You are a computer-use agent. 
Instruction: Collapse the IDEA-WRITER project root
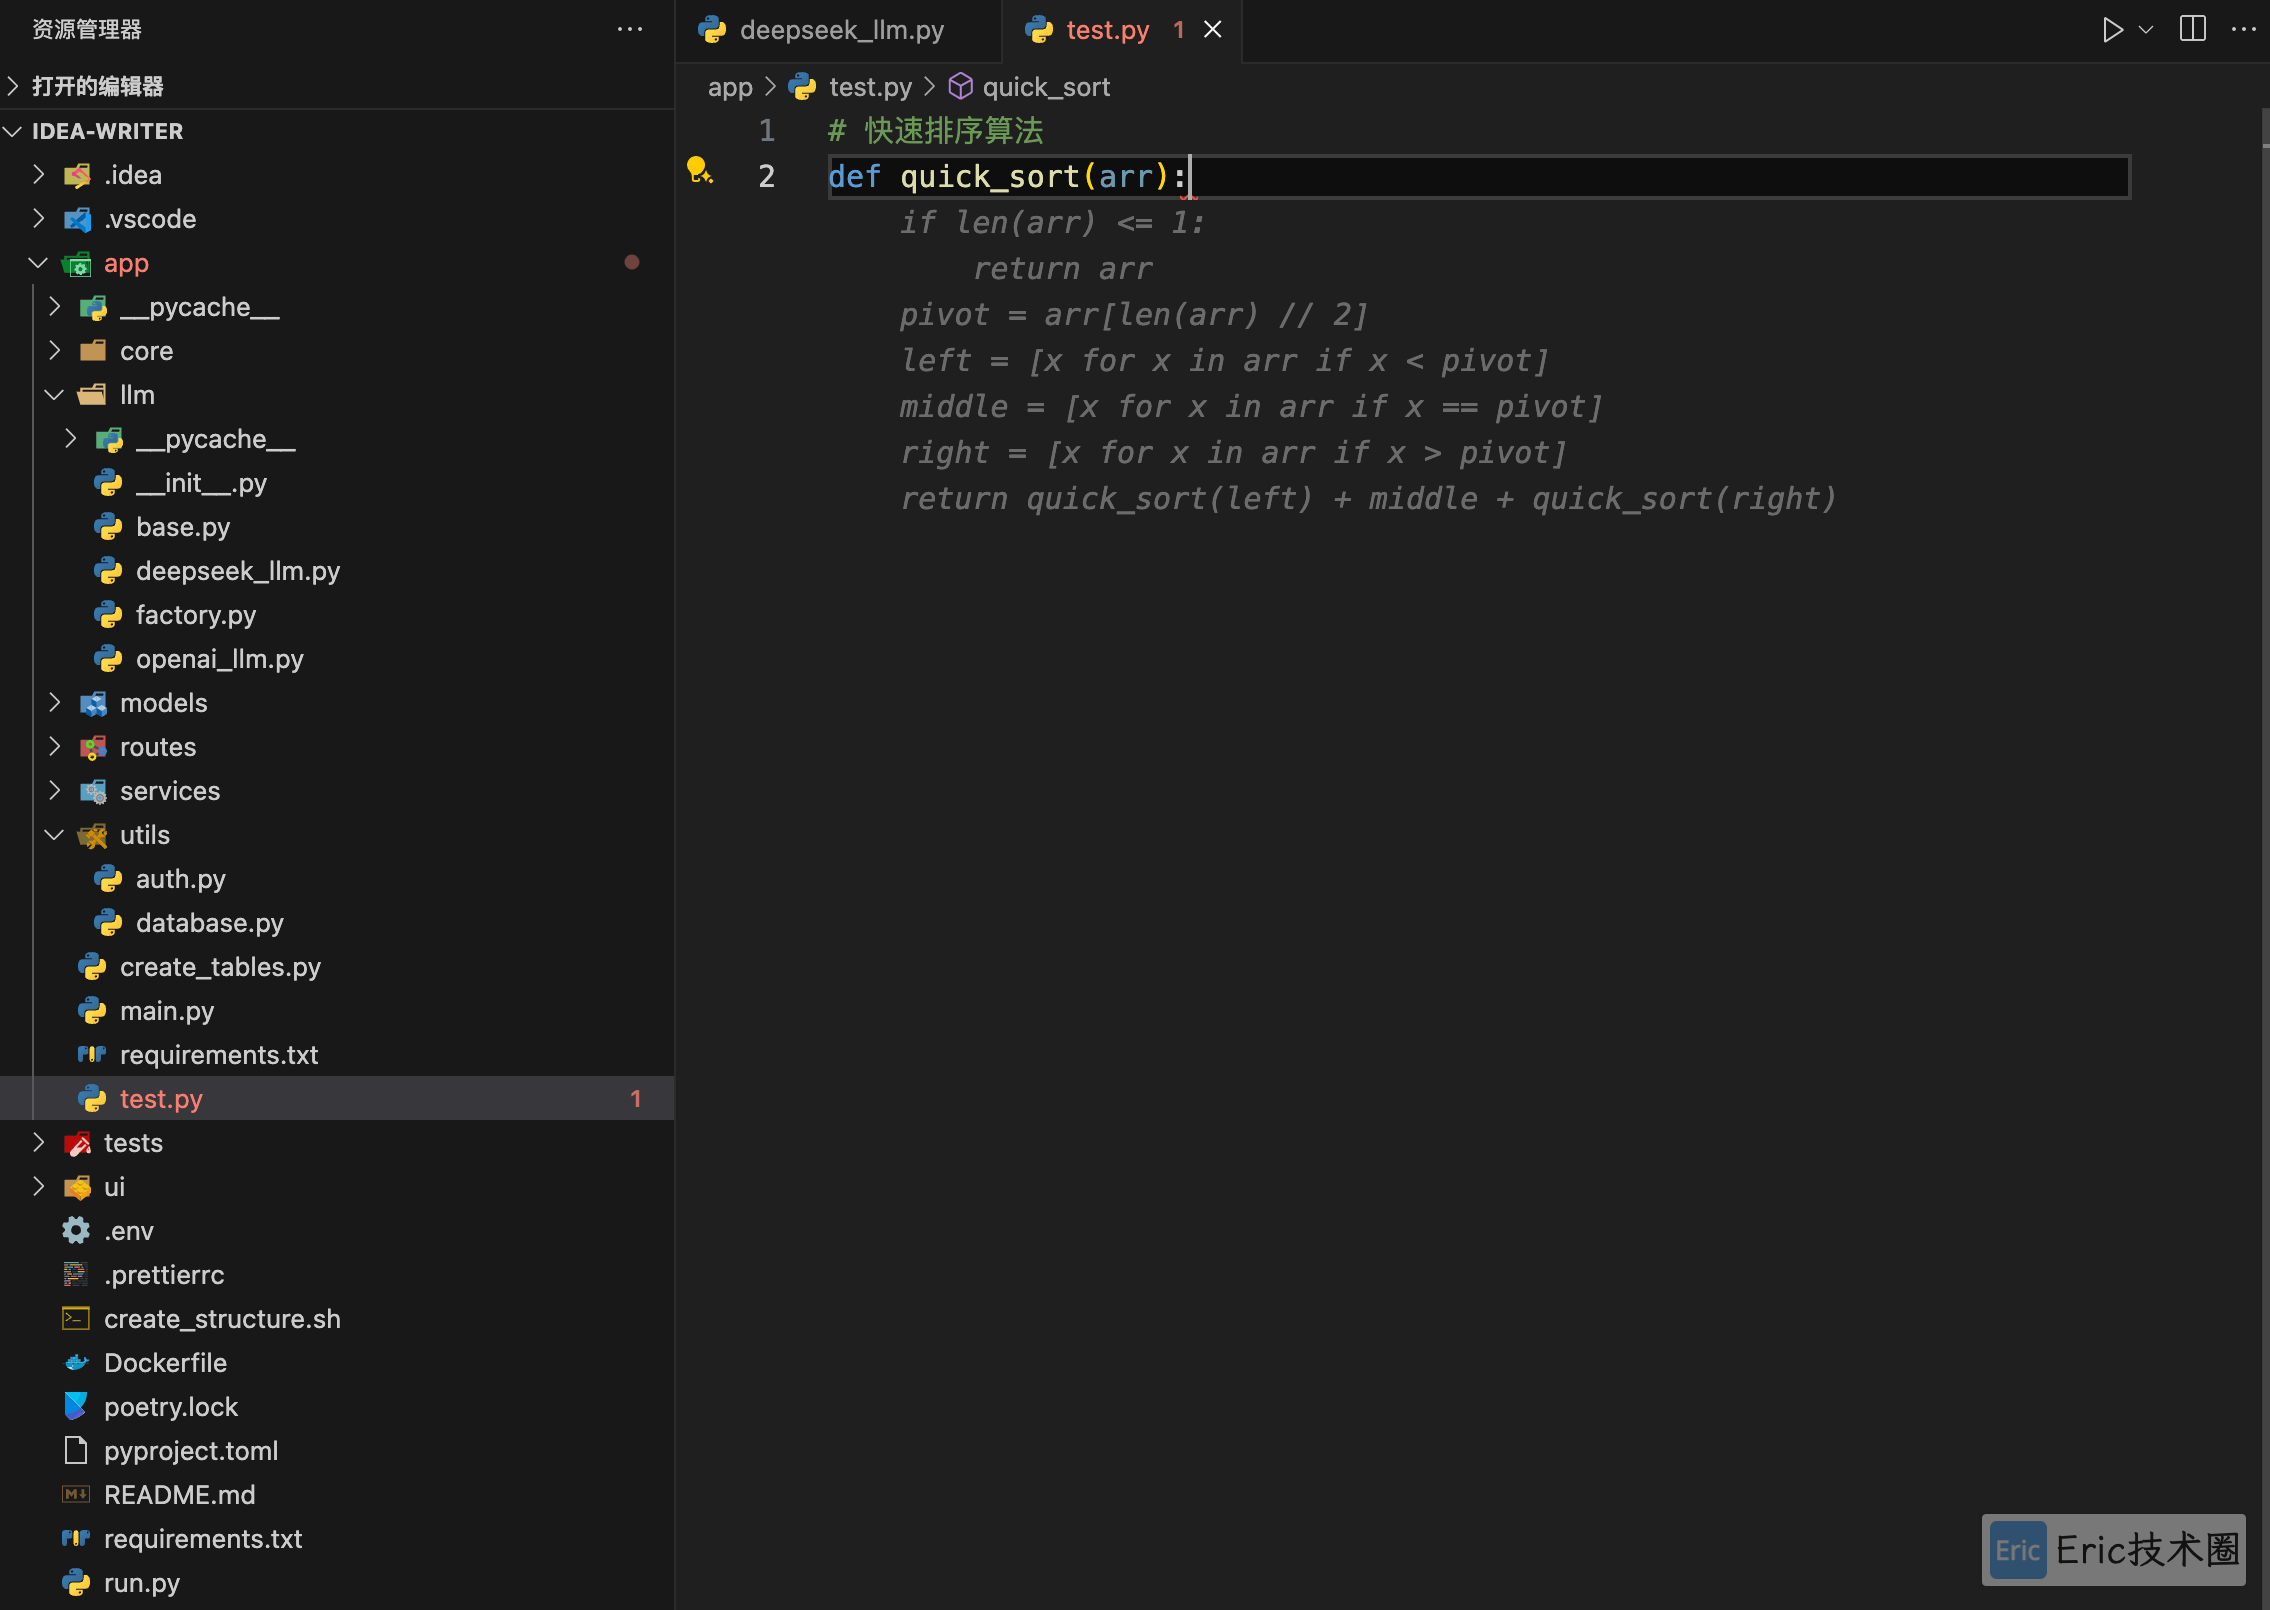337,131
